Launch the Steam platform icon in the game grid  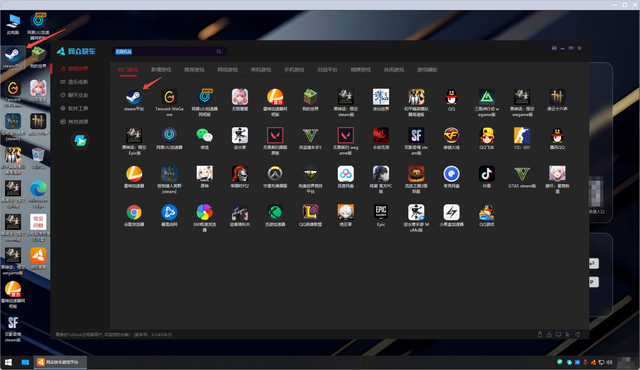(x=133, y=97)
